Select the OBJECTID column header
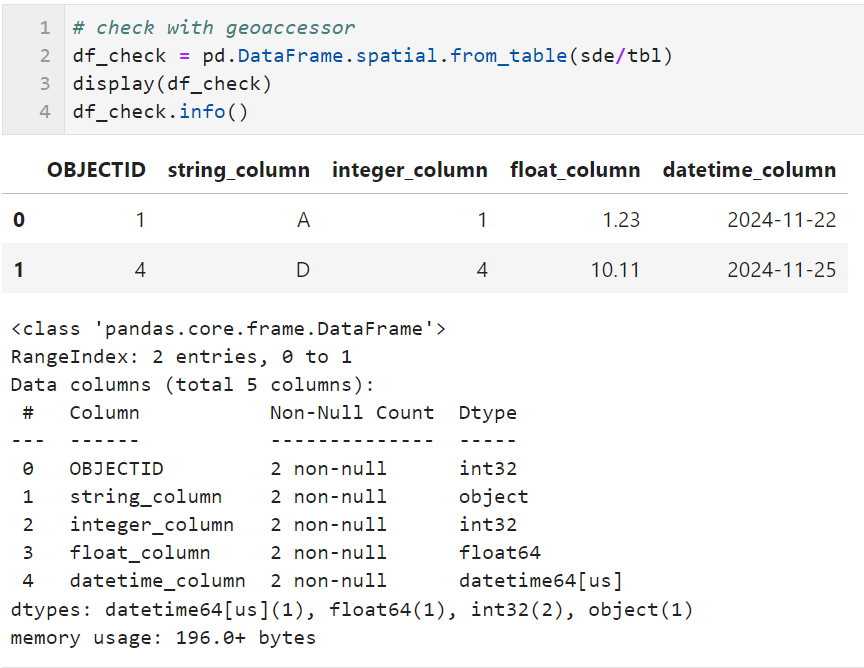This screenshot has width=864, height=668. [x=96, y=169]
